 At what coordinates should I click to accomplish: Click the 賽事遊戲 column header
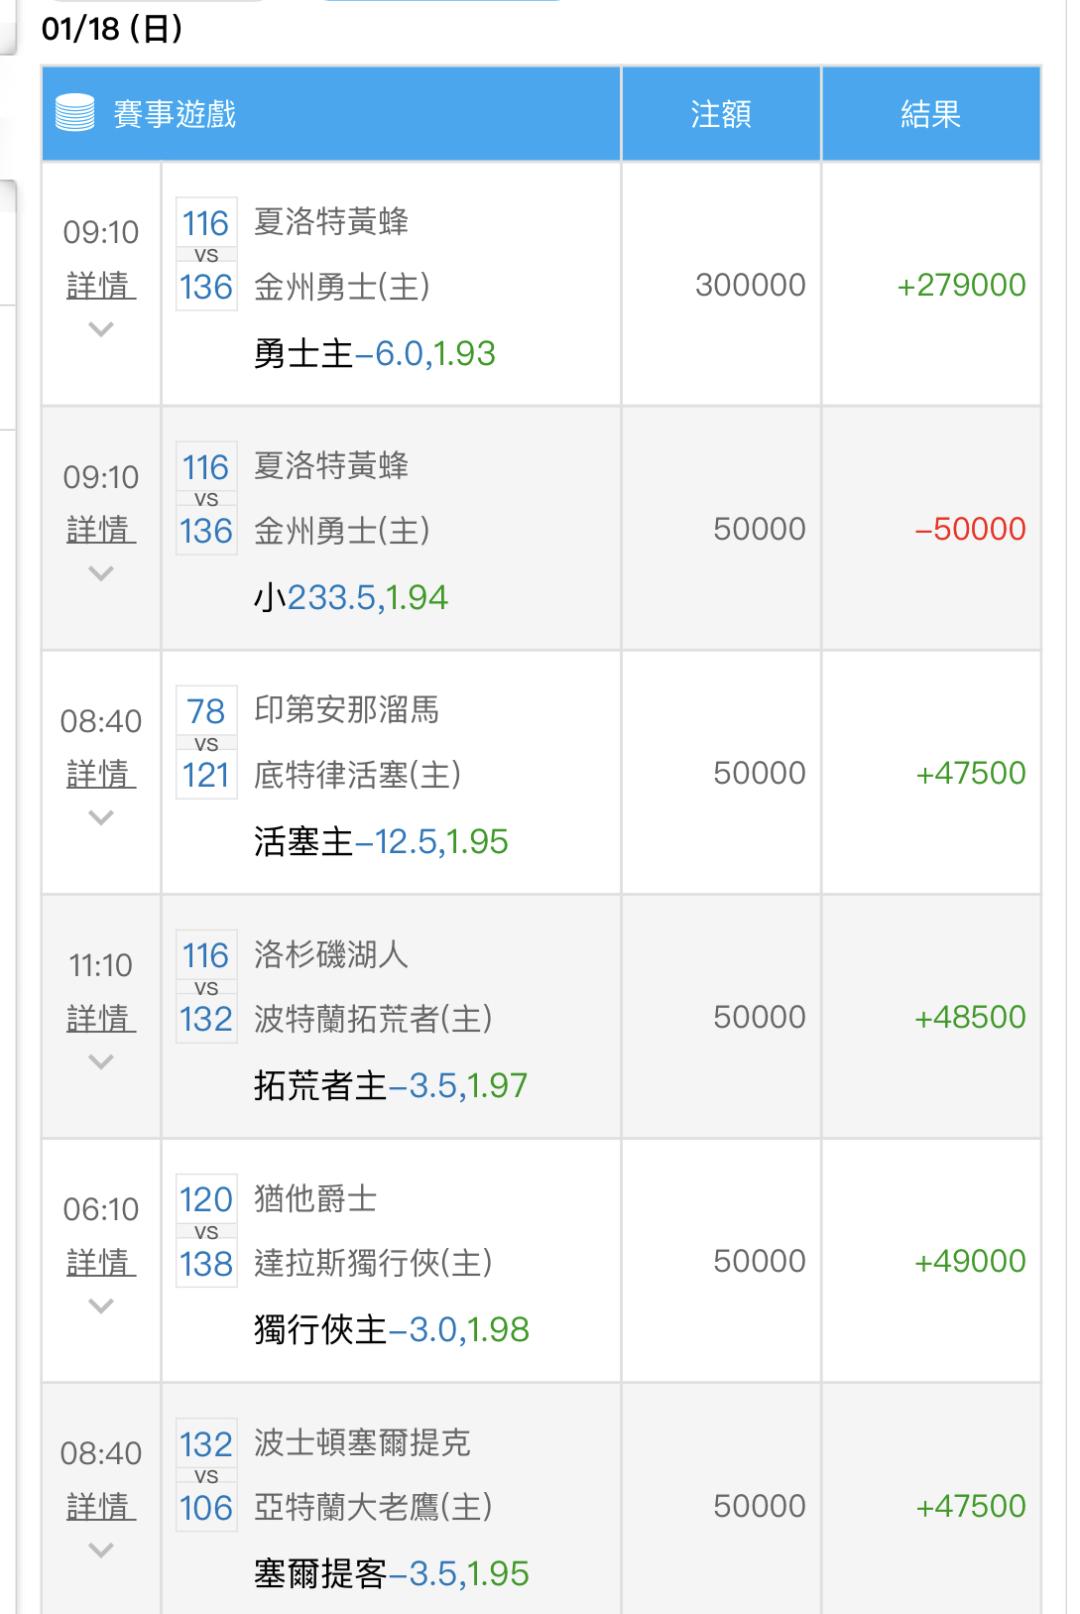coord(175,114)
